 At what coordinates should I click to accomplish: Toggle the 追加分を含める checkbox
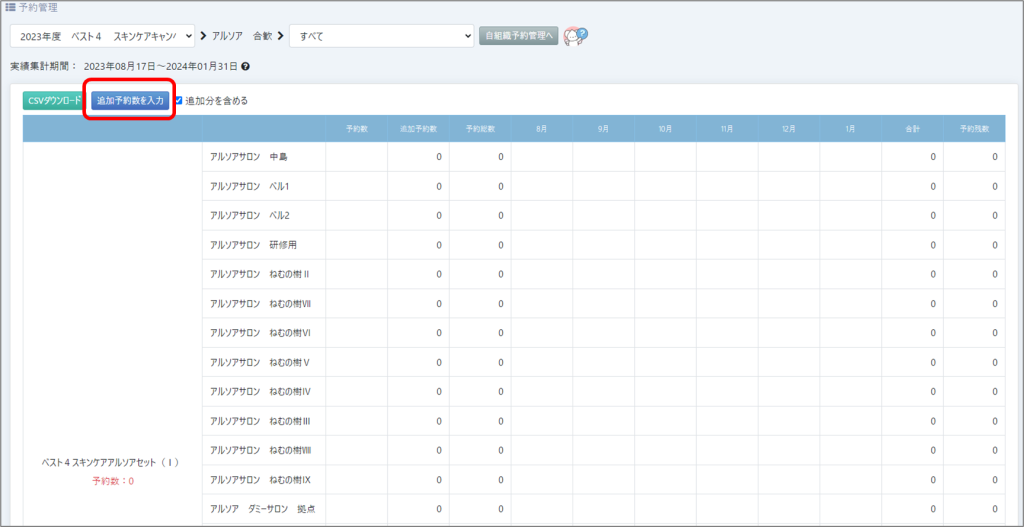[179, 101]
